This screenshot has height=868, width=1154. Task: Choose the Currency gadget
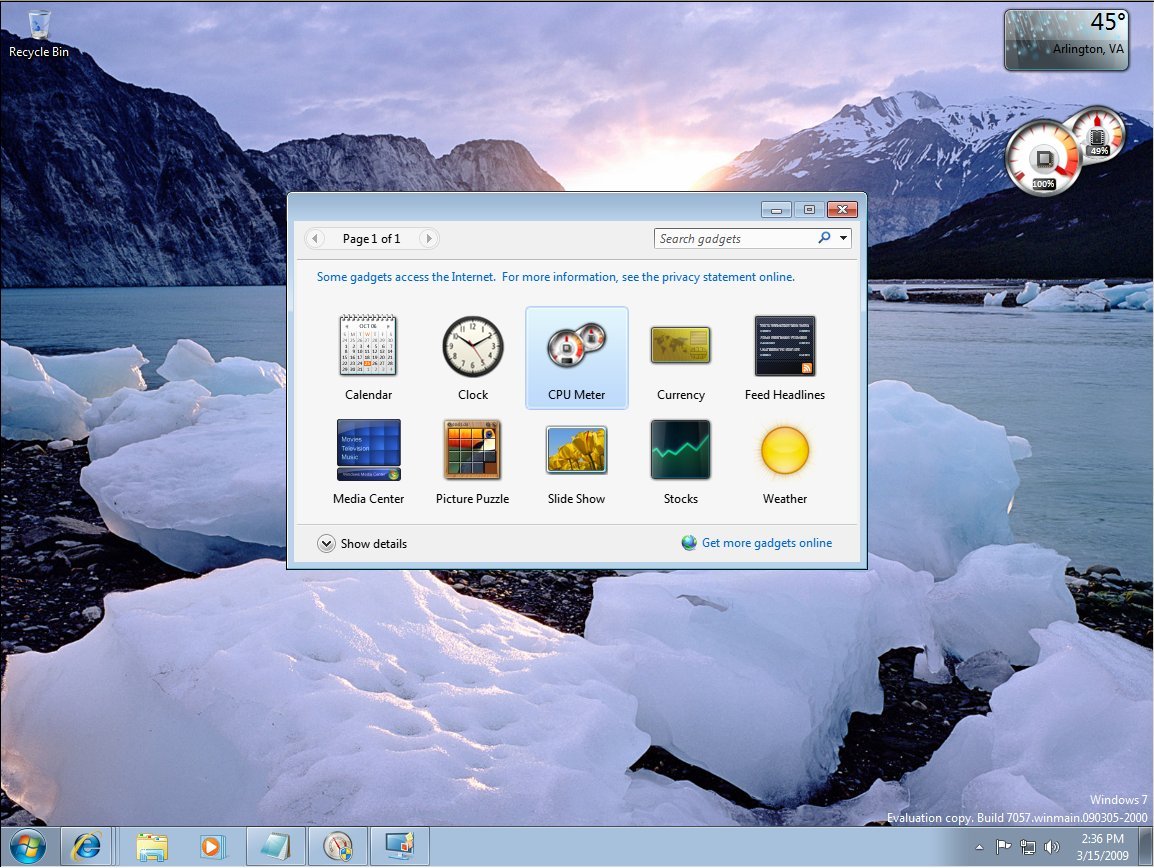[x=680, y=346]
